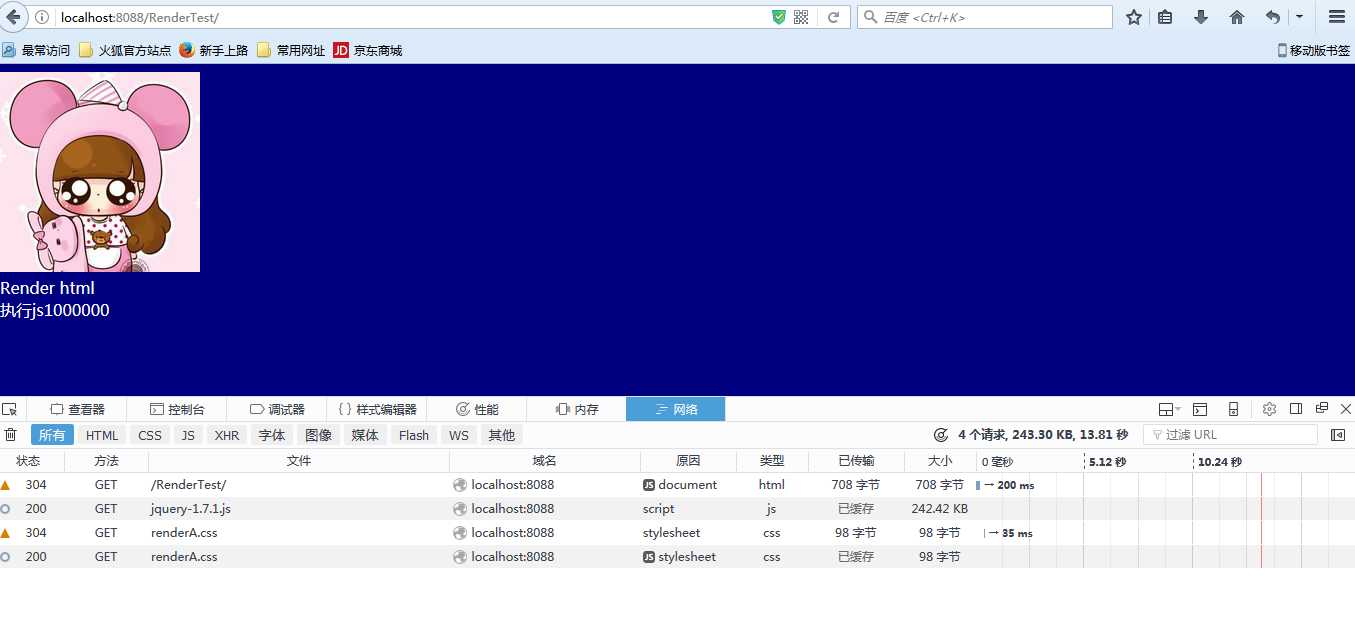Toggle 其他 other filter

click(x=502, y=435)
